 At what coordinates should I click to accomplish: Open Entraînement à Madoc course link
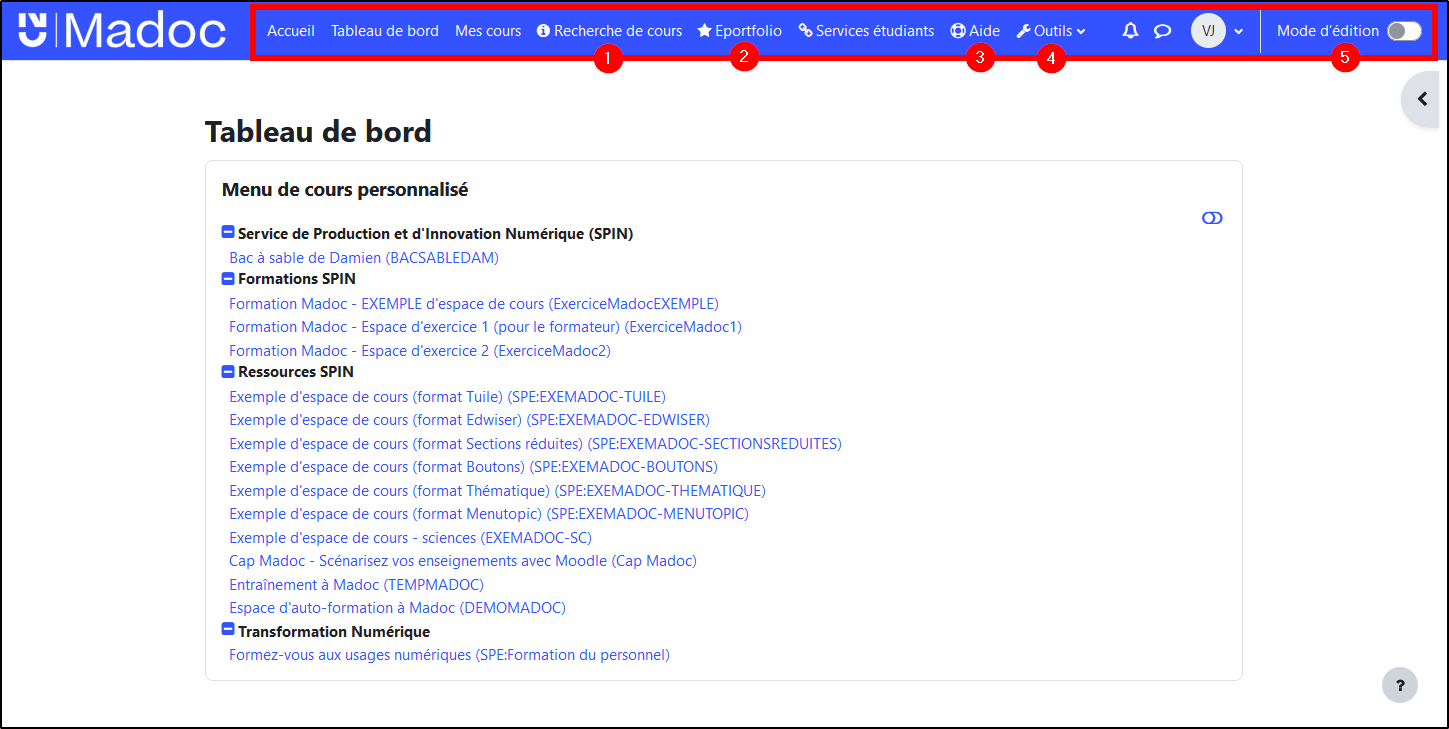356,584
